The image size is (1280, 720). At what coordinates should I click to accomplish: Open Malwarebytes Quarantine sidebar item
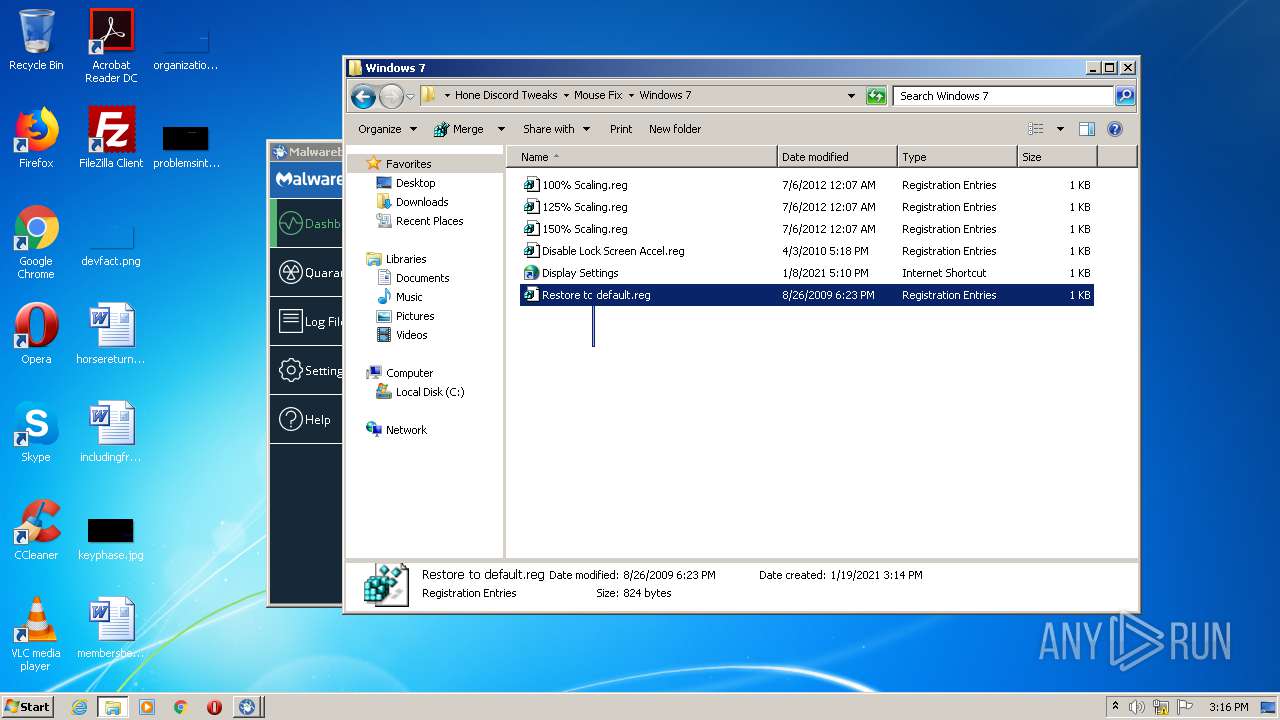pyautogui.click(x=306, y=272)
